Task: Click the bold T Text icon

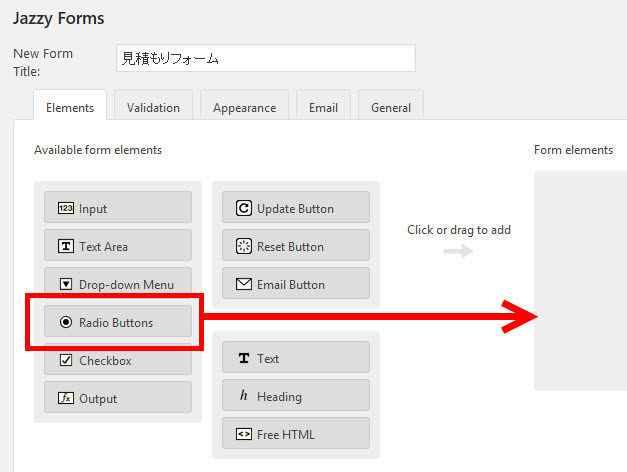Action: point(244,358)
